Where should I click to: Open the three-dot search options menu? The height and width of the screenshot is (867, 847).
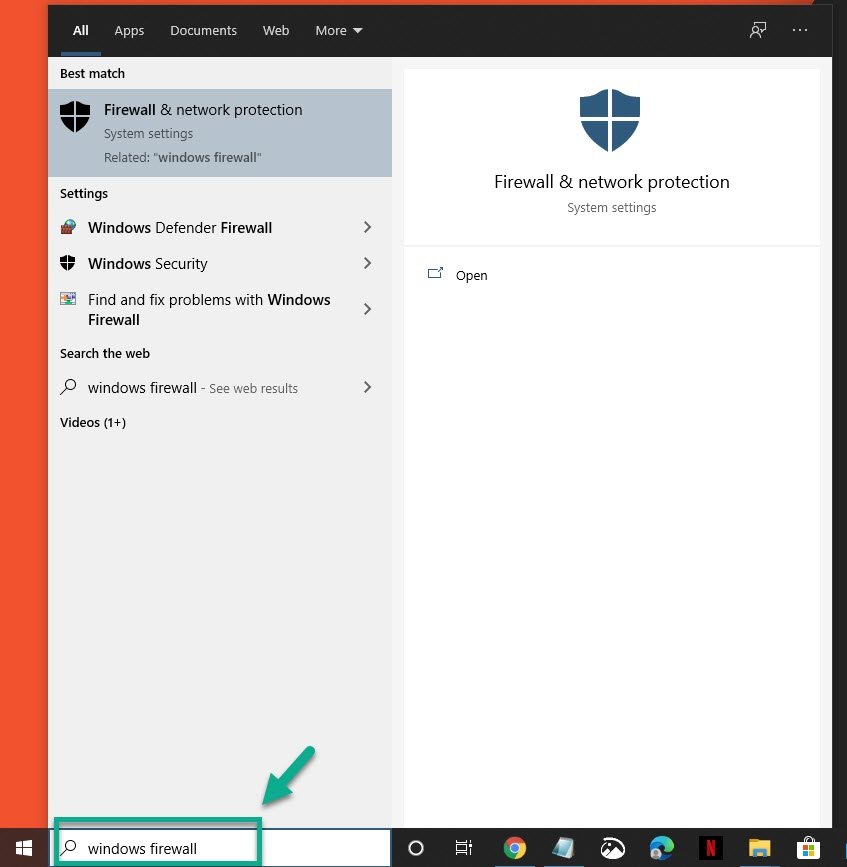pyautogui.click(x=799, y=30)
